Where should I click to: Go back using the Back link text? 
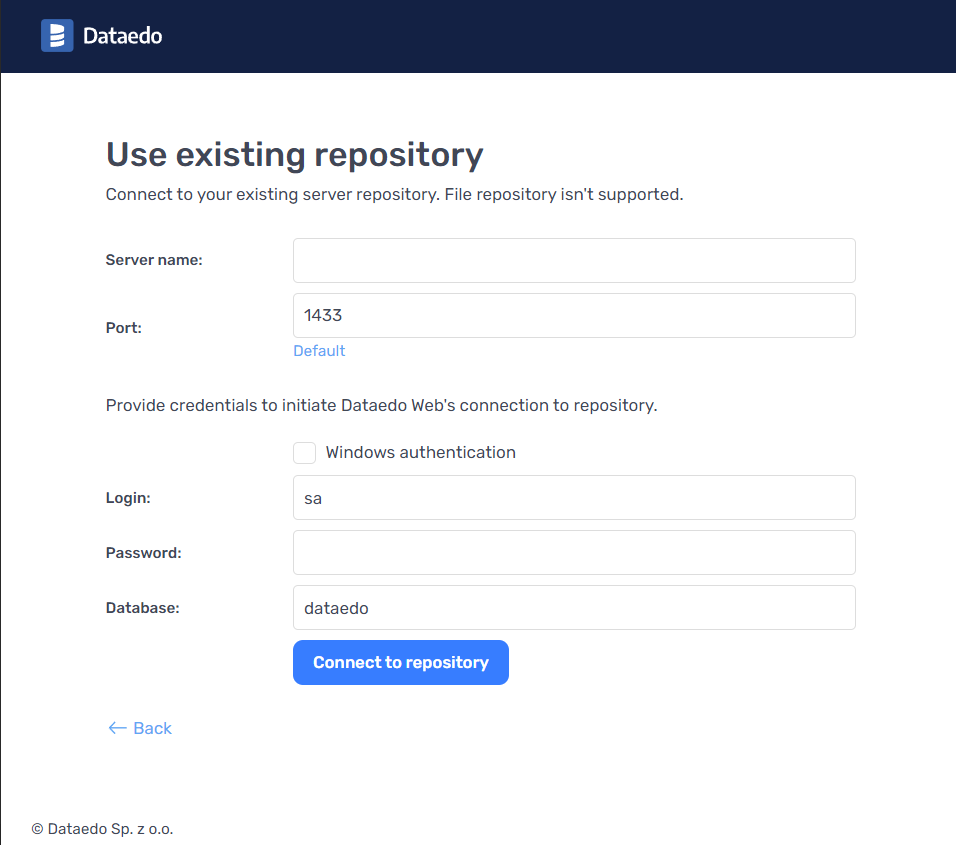[x=152, y=728]
